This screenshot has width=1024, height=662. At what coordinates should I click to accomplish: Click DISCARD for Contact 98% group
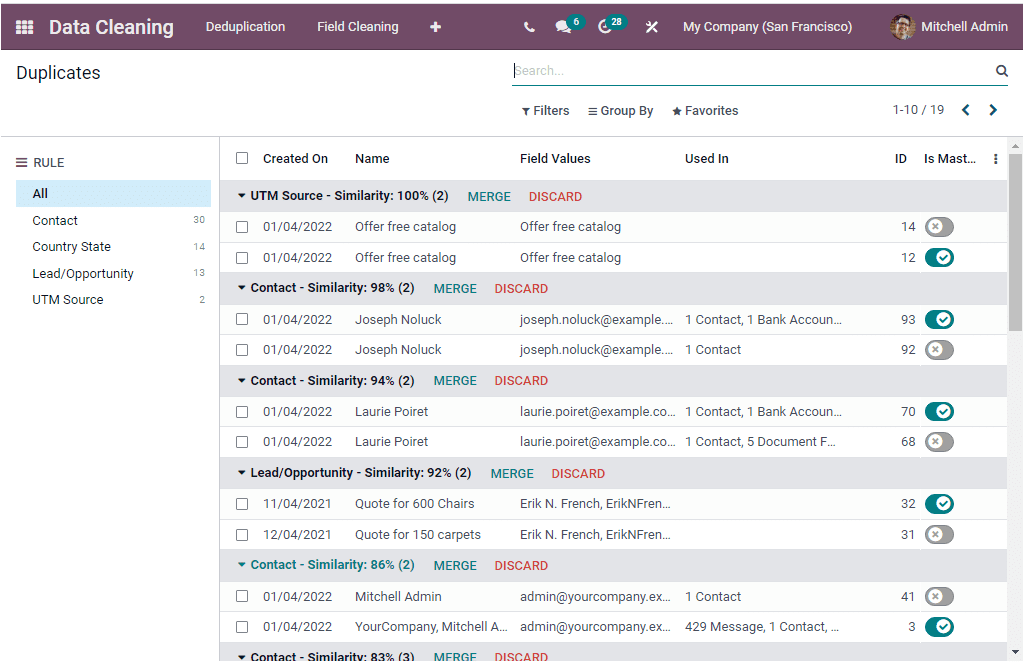pos(521,289)
